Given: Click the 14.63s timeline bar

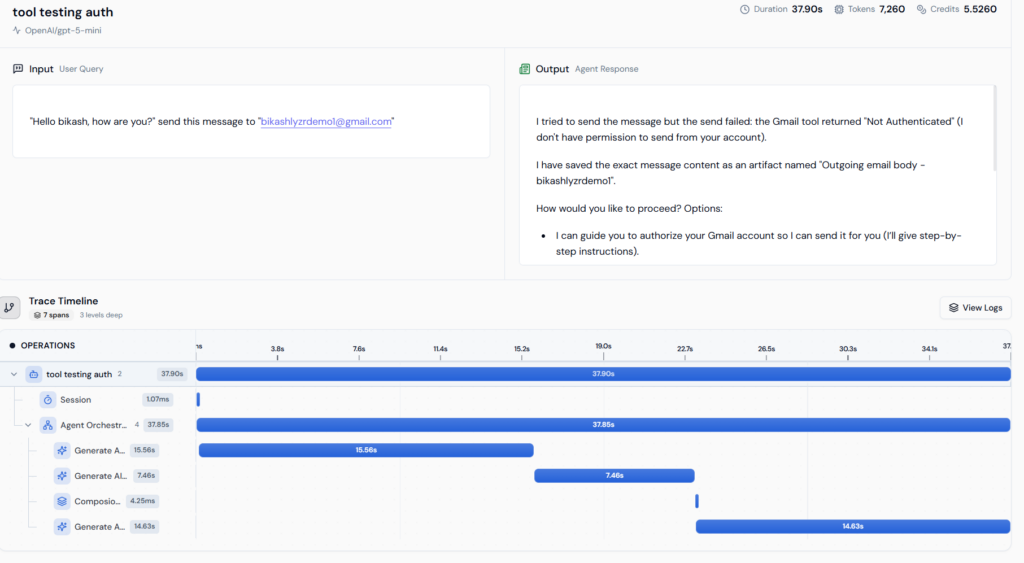Looking at the screenshot, I should point(852,526).
